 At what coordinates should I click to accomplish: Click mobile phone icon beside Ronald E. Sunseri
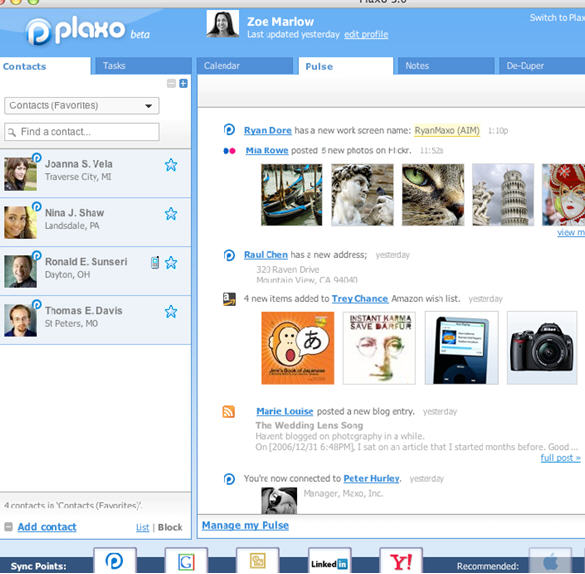(x=155, y=263)
